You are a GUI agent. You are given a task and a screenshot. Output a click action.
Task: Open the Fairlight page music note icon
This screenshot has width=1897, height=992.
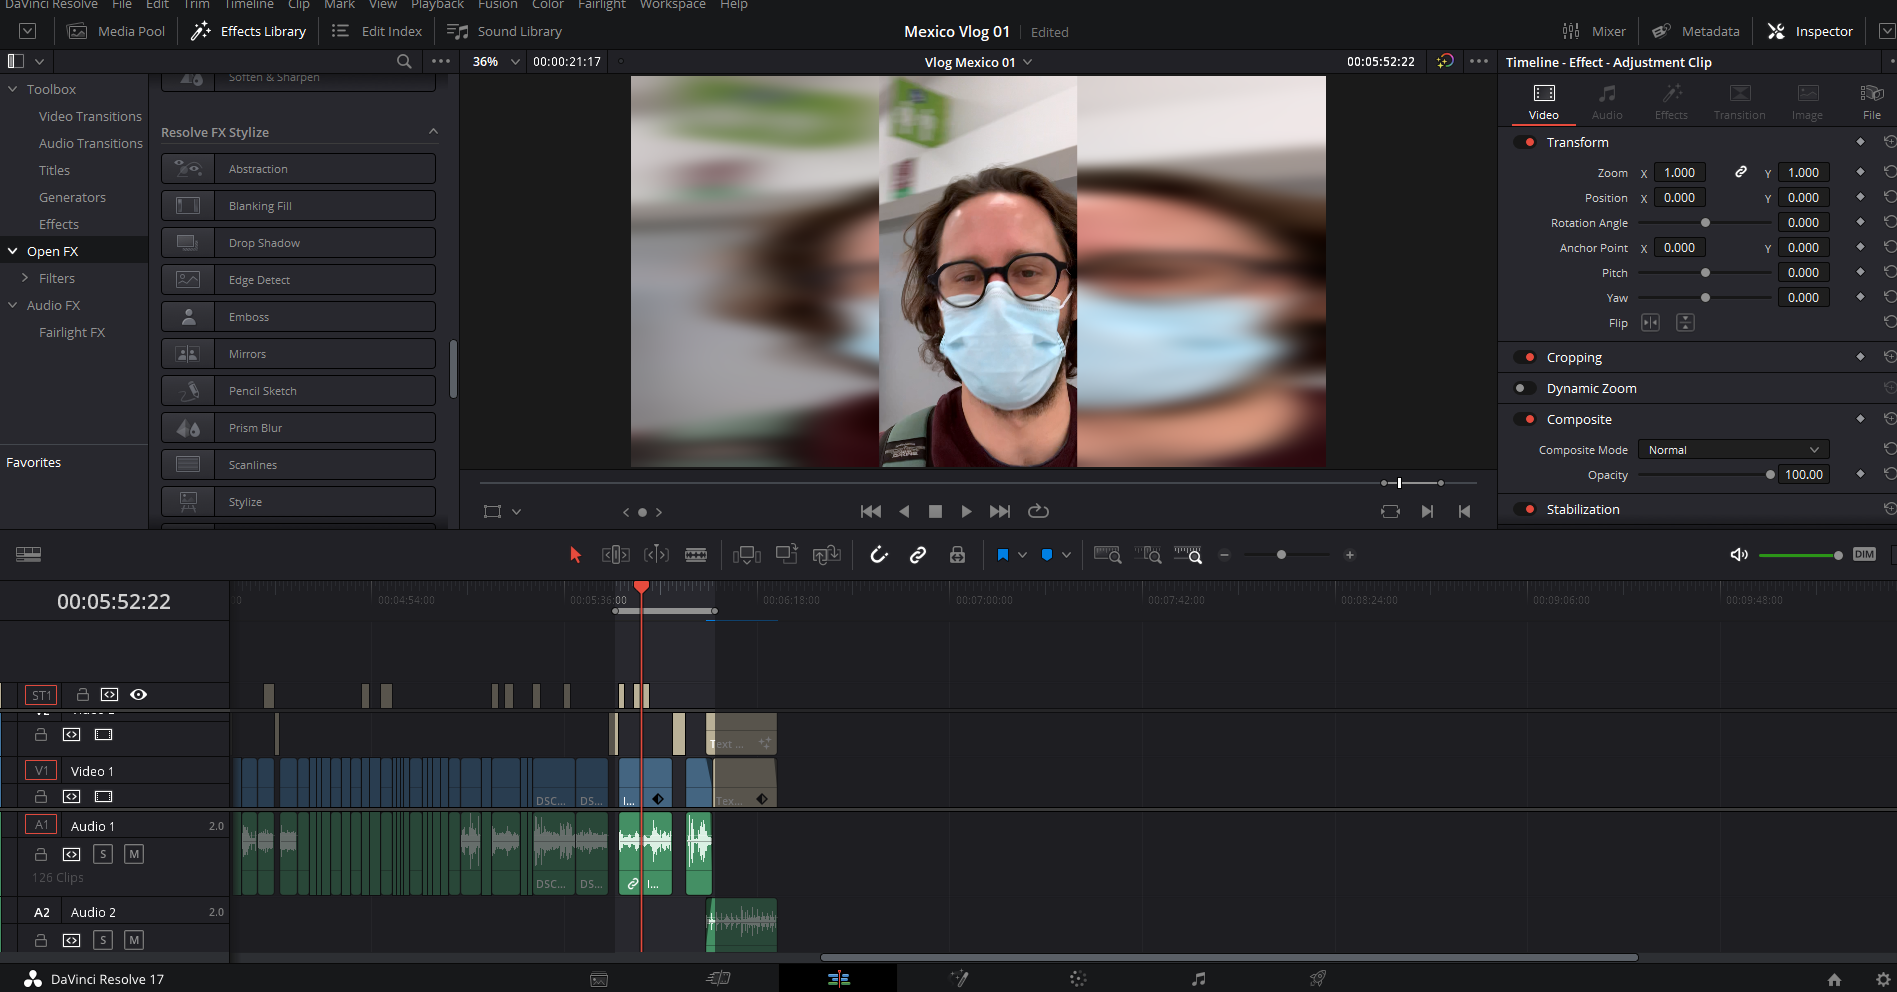coord(1198,979)
